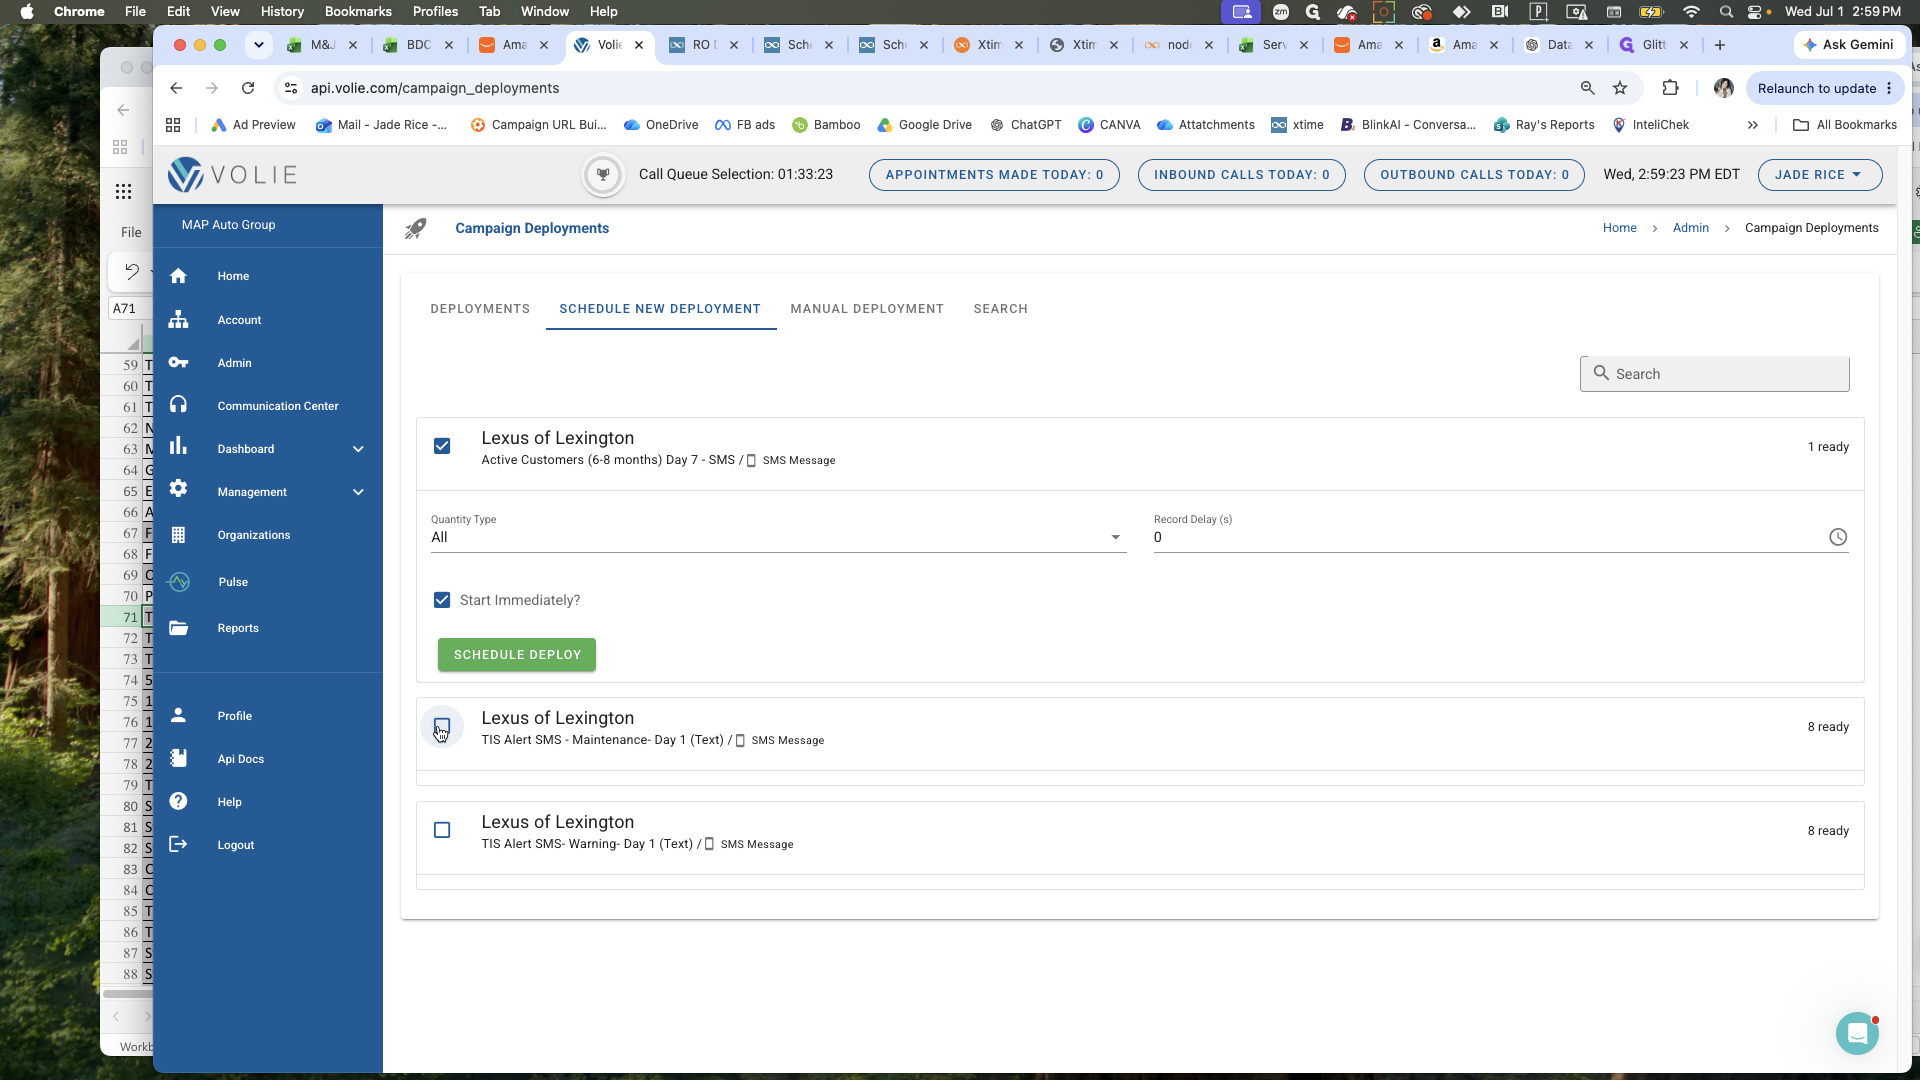
Task: Open the chat support bubble icon
Action: pos(1857,1034)
